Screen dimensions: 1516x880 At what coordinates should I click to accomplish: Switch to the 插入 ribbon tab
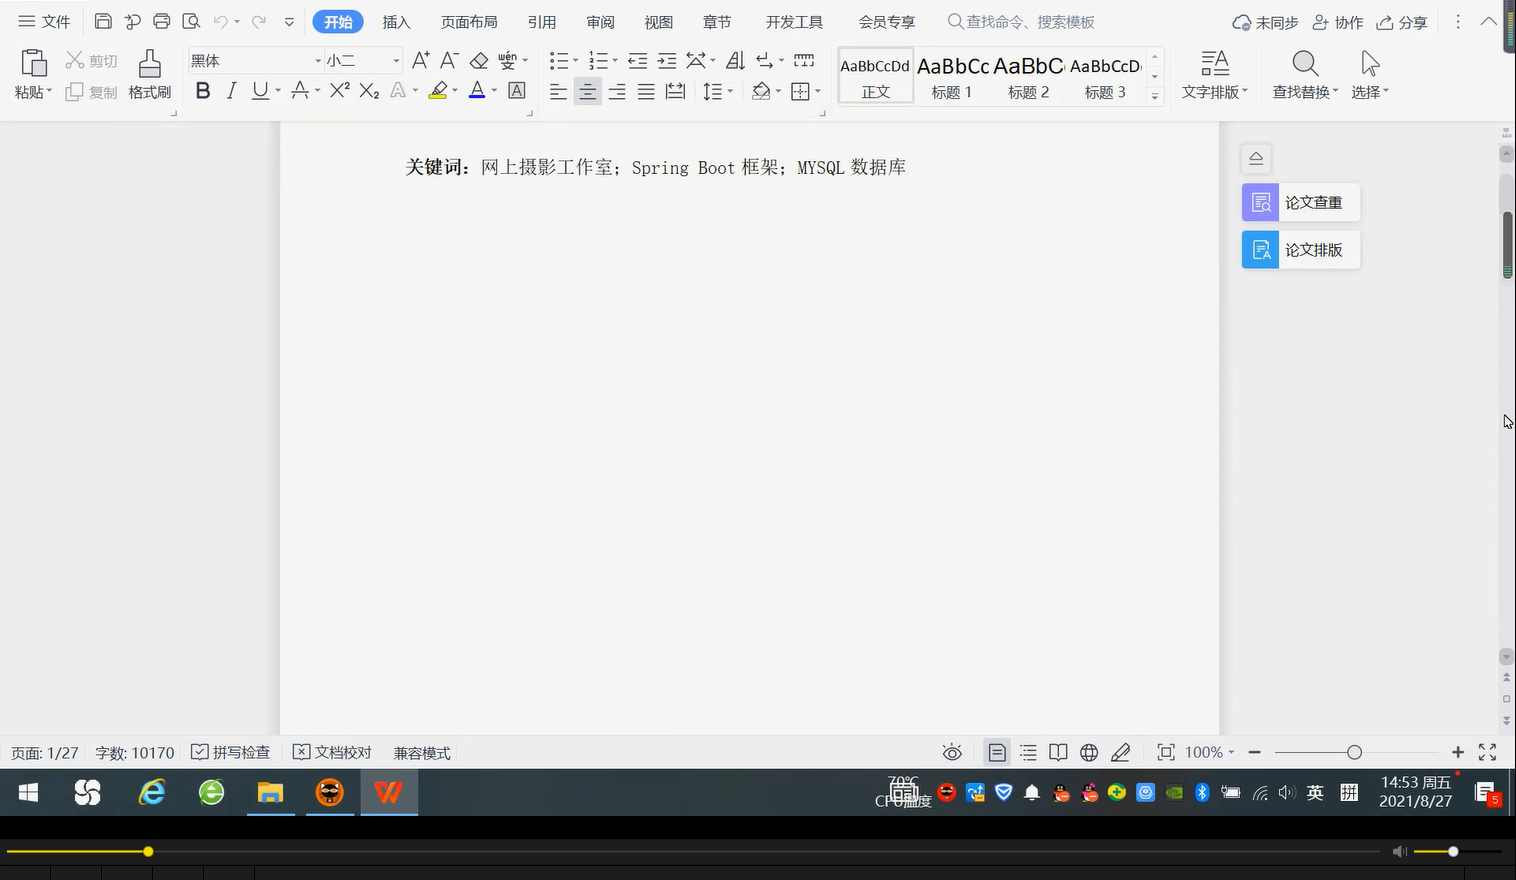pos(396,21)
